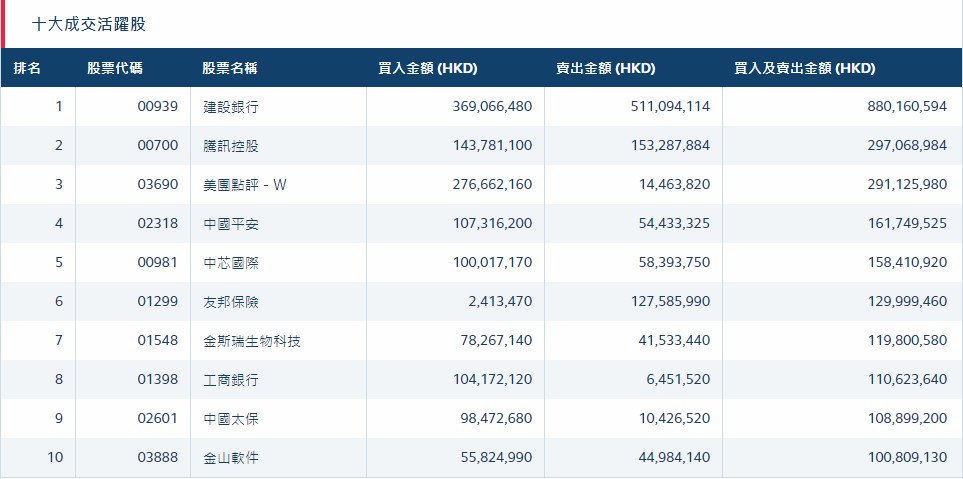Select stock code 00700
Screen dimensions: 963x479
coord(158,146)
